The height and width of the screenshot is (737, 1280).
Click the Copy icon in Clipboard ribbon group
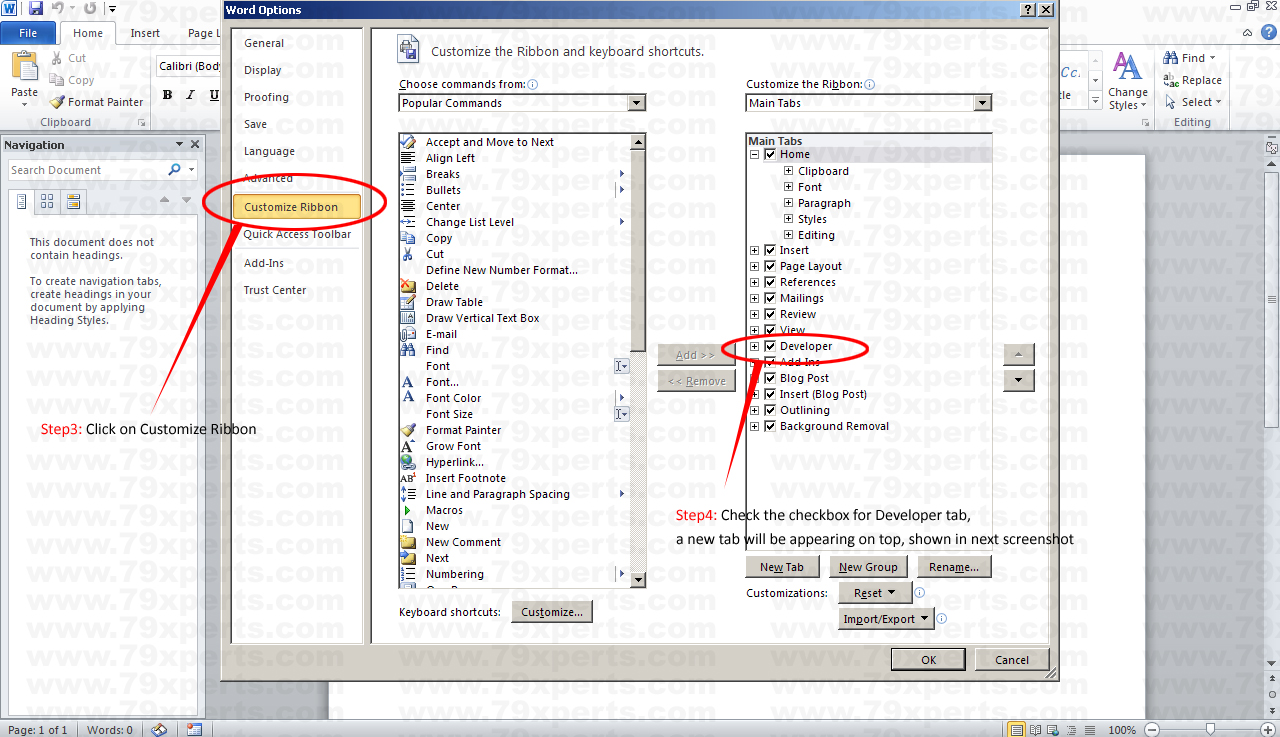coord(56,80)
